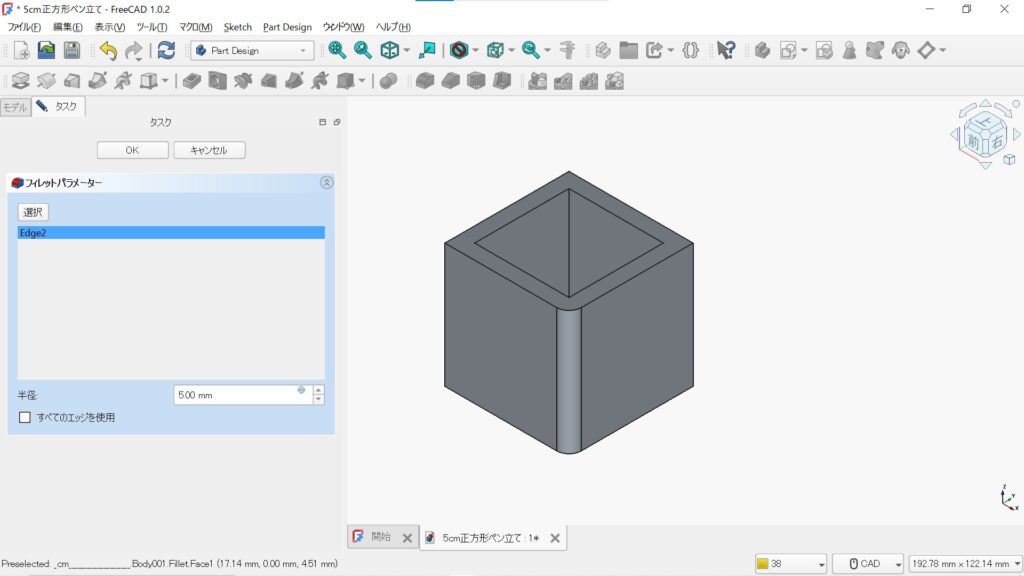
Task: Click the Measure caliper tool icon
Action: pyautogui.click(x=568, y=50)
